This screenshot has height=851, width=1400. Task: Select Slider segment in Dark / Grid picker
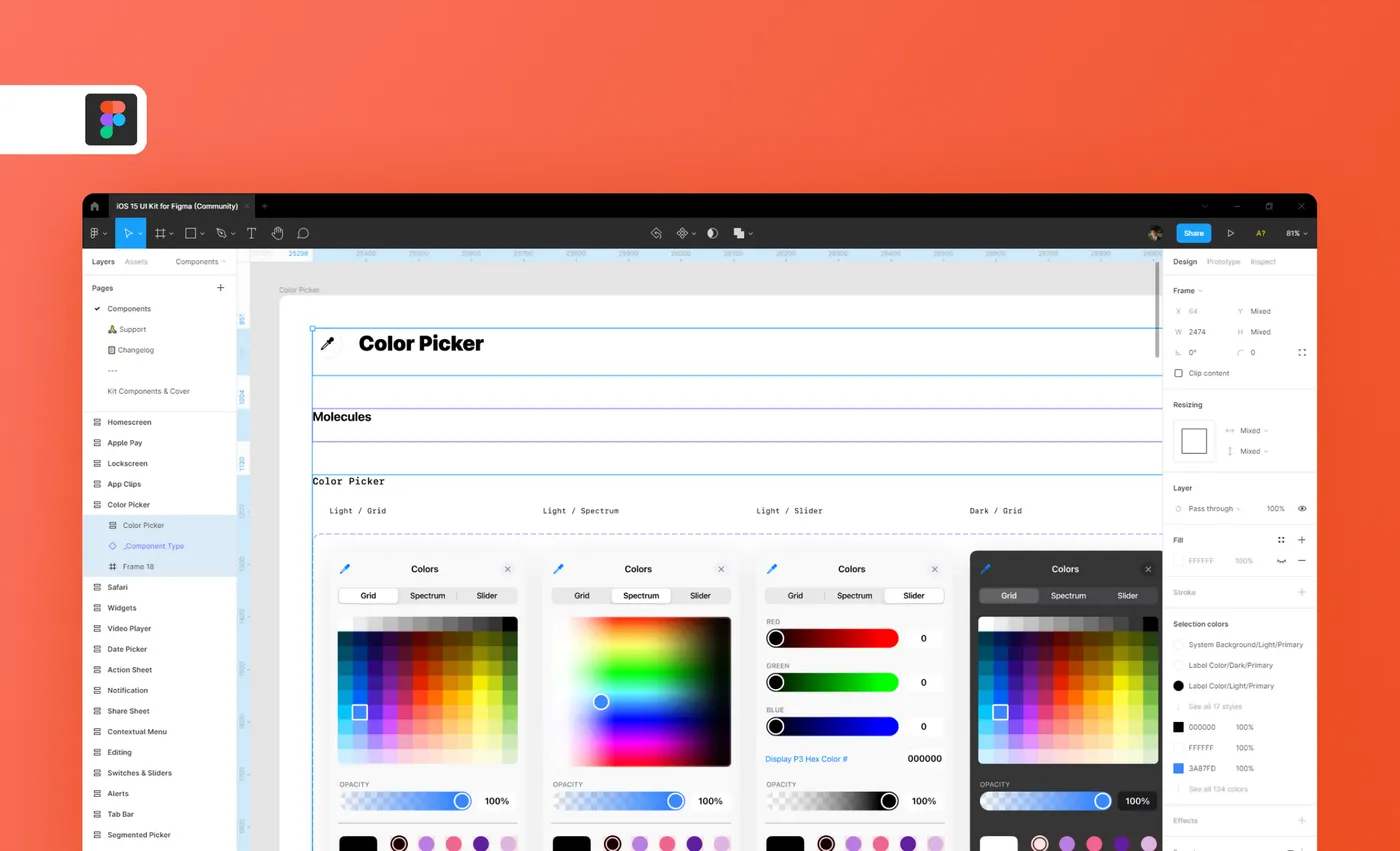(x=1127, y=596)
